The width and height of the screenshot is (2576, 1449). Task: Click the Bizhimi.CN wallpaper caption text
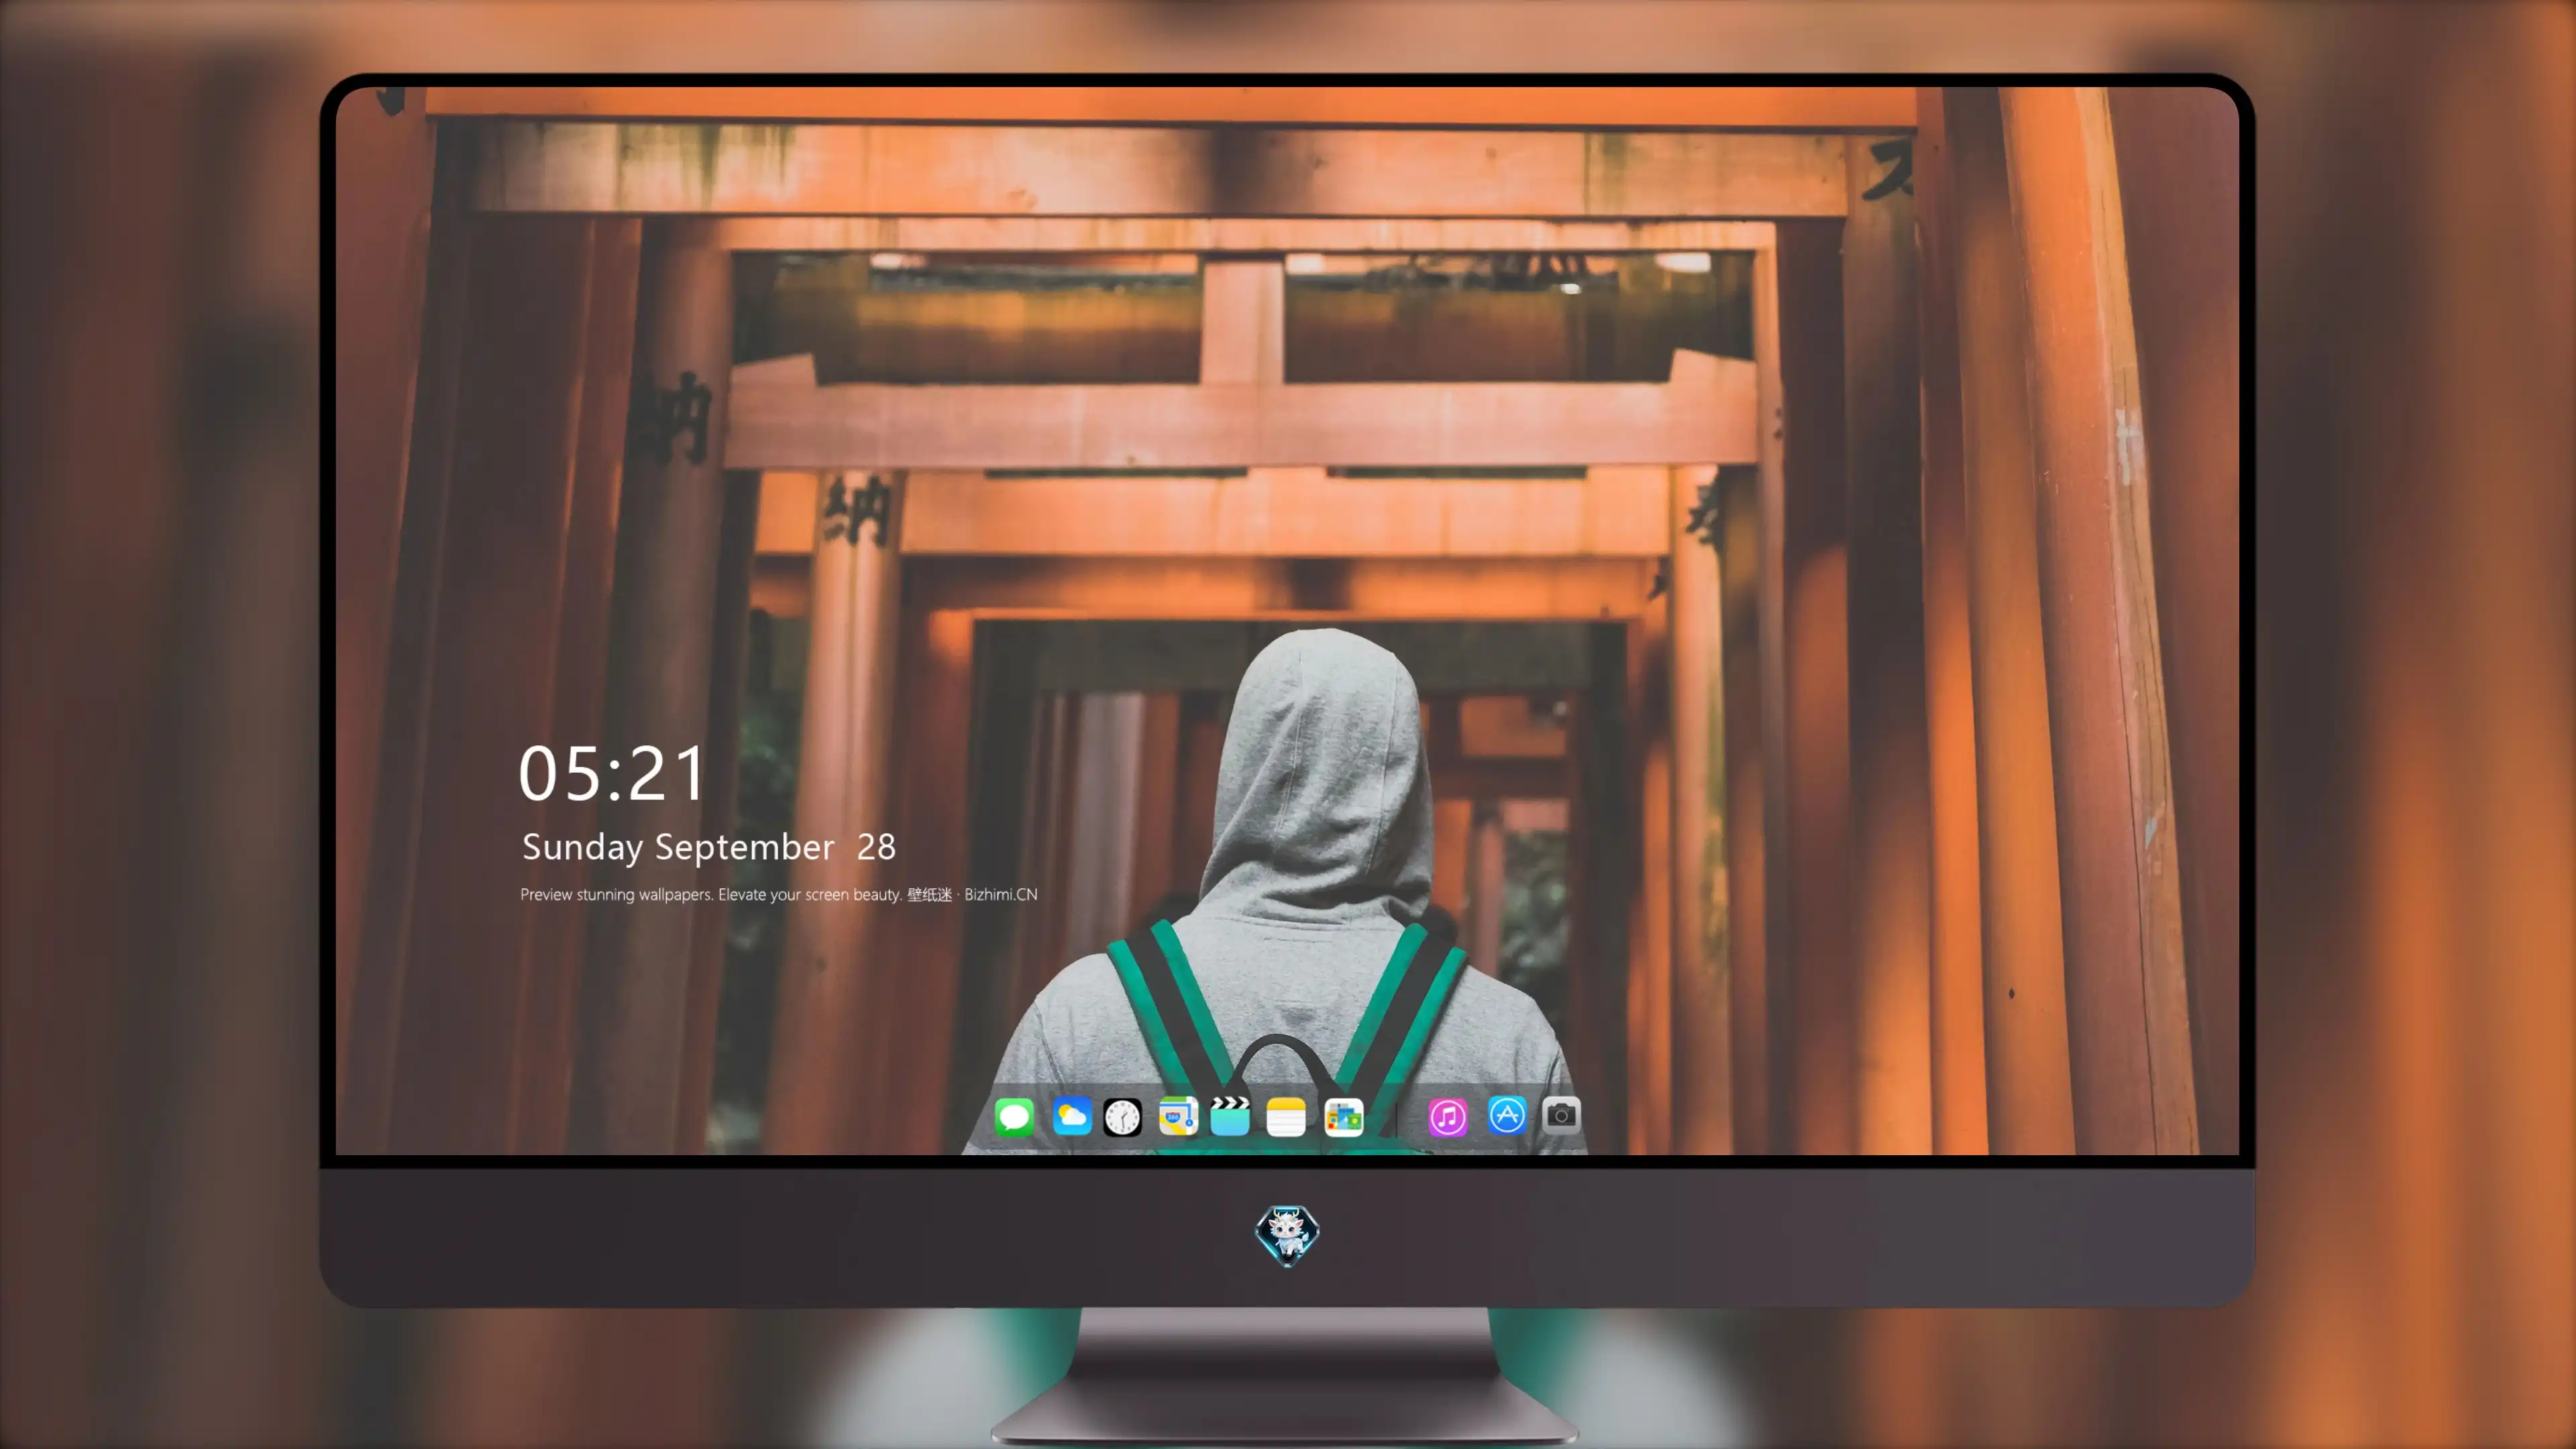tap(779, 894)
